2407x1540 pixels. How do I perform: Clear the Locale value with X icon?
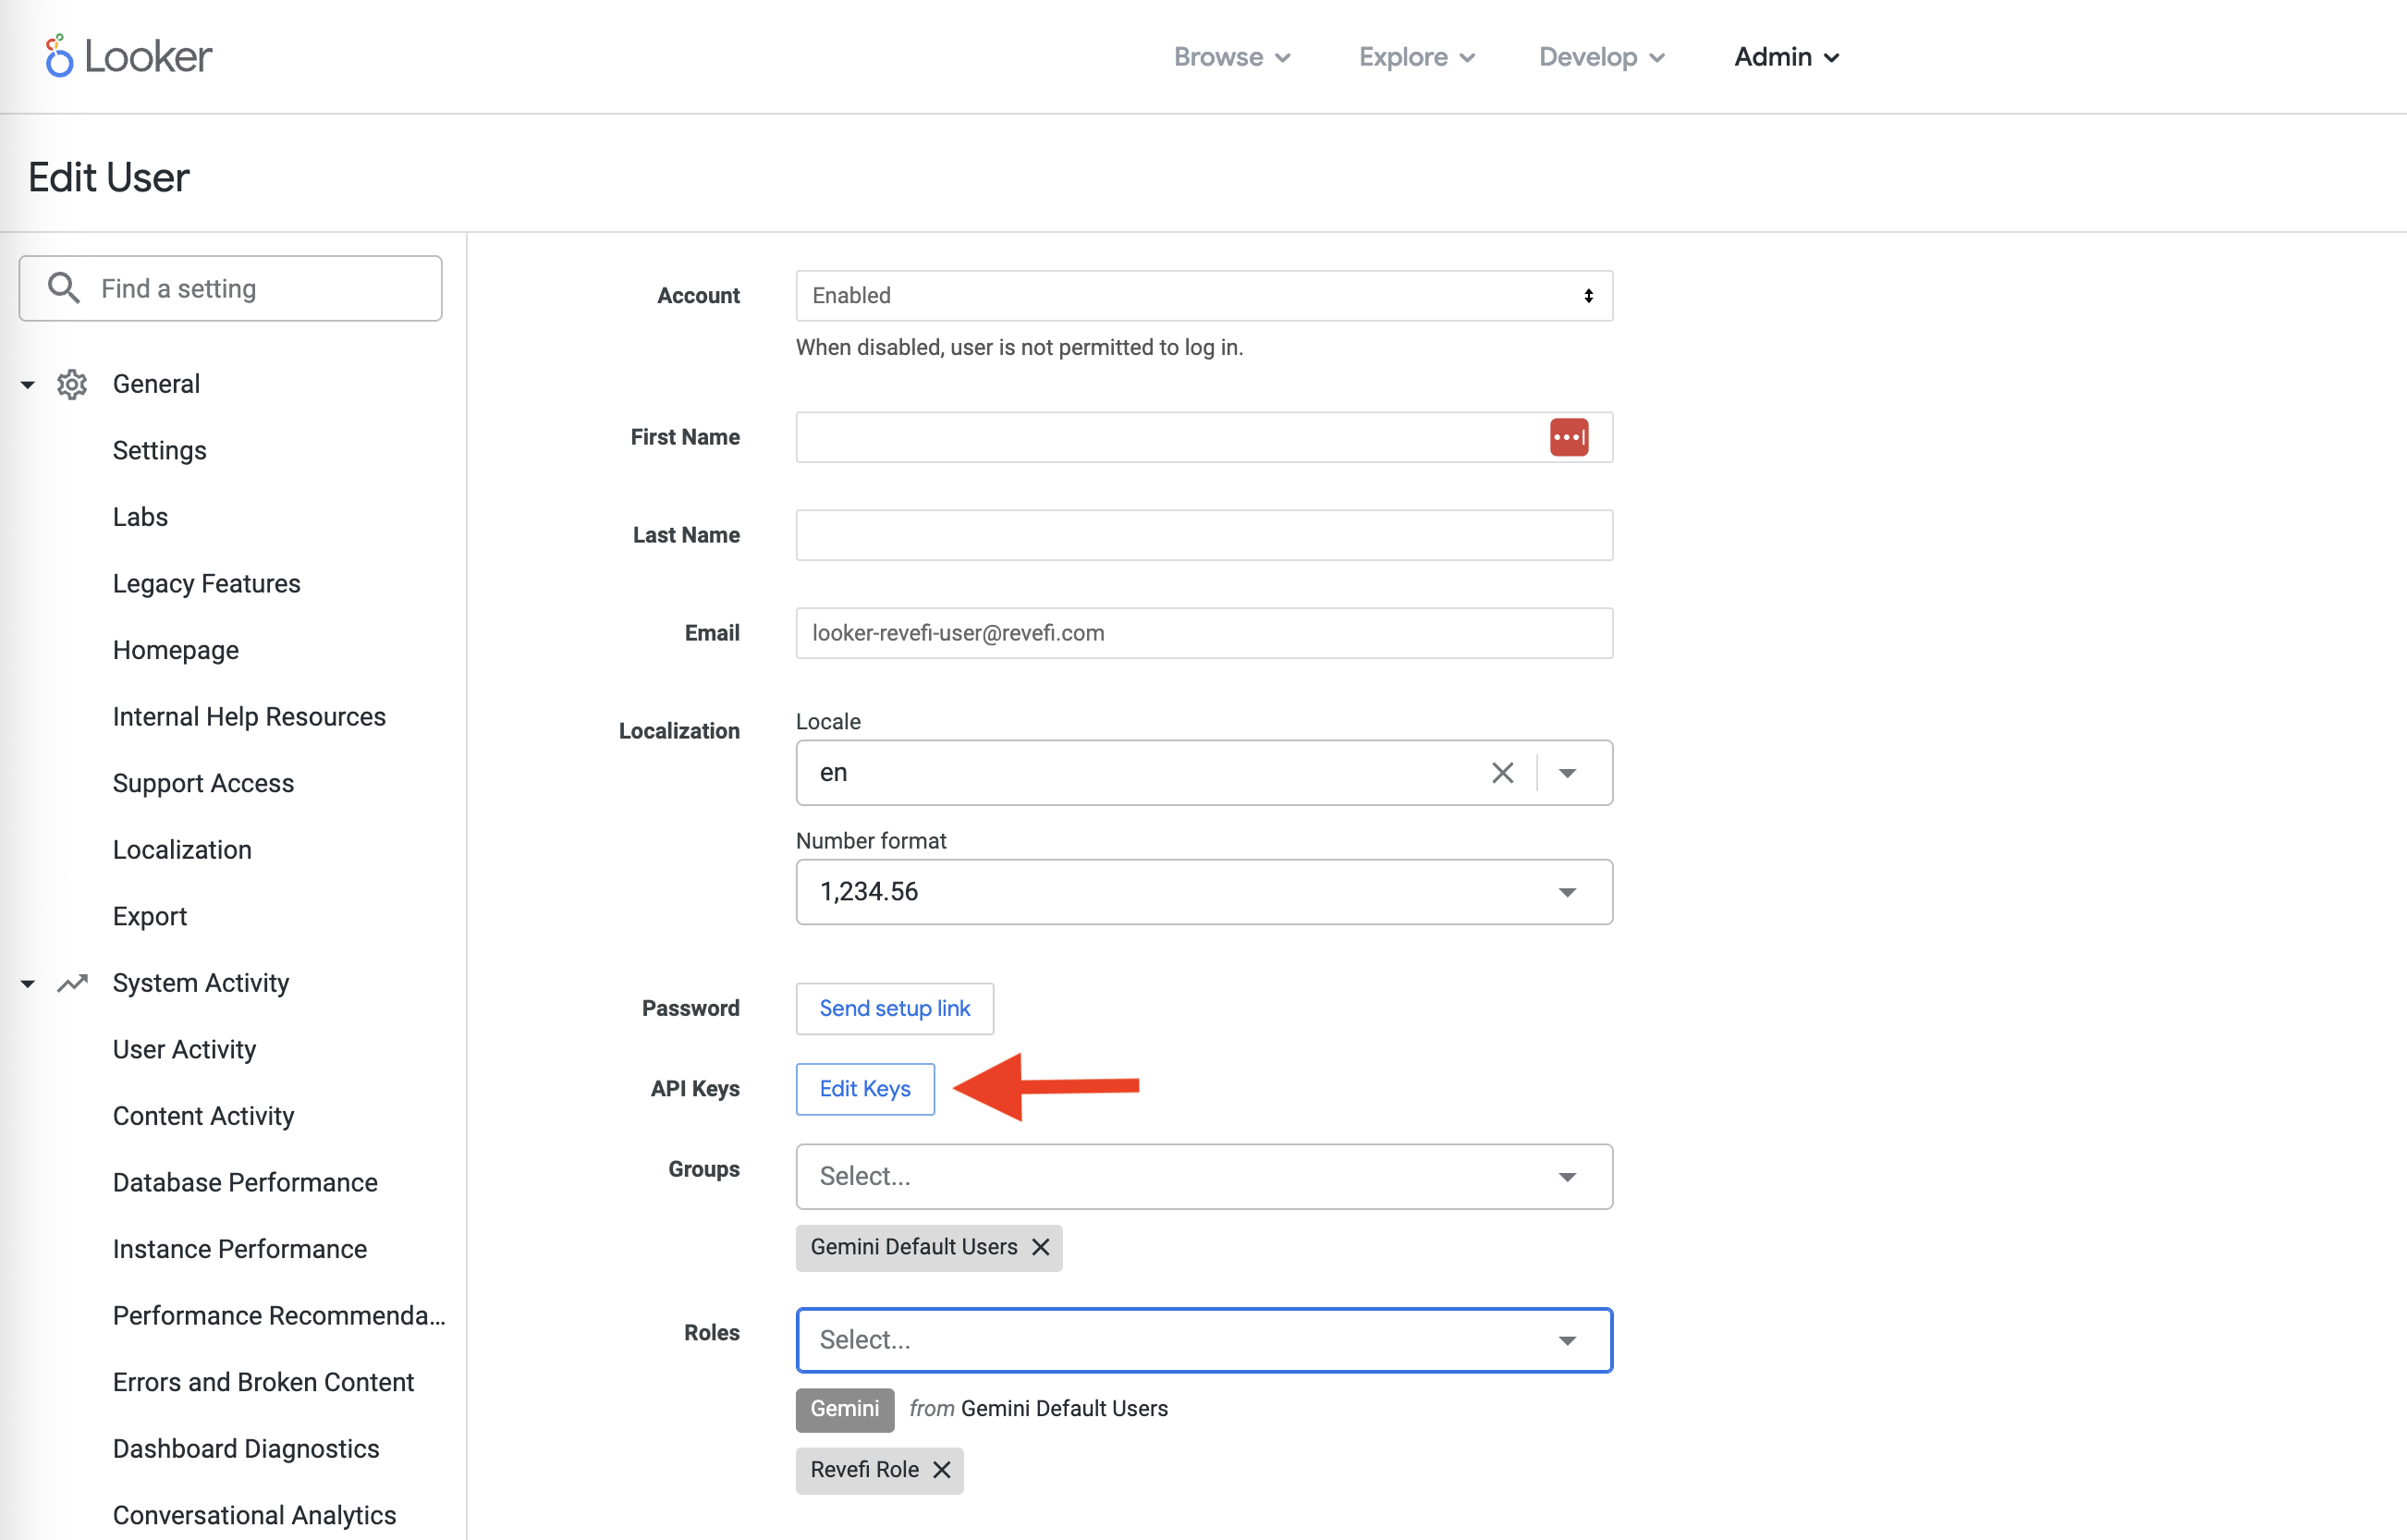[1502, 773]
